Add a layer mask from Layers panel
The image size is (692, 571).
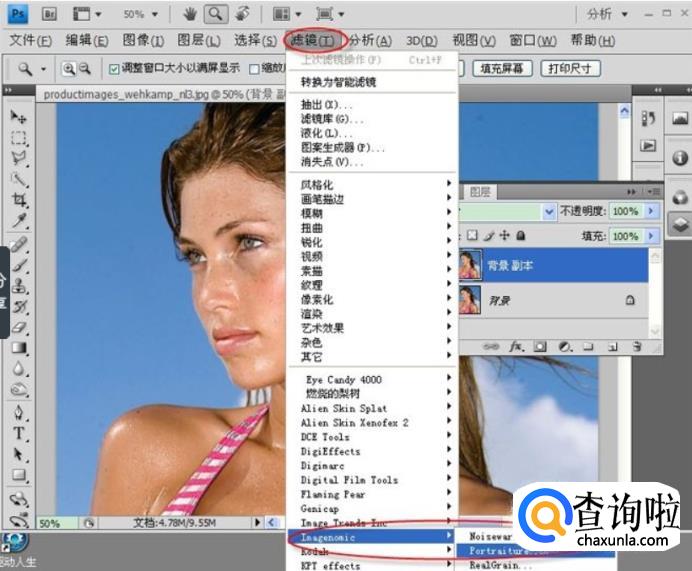pyautogui.click(x=540, y=347)
